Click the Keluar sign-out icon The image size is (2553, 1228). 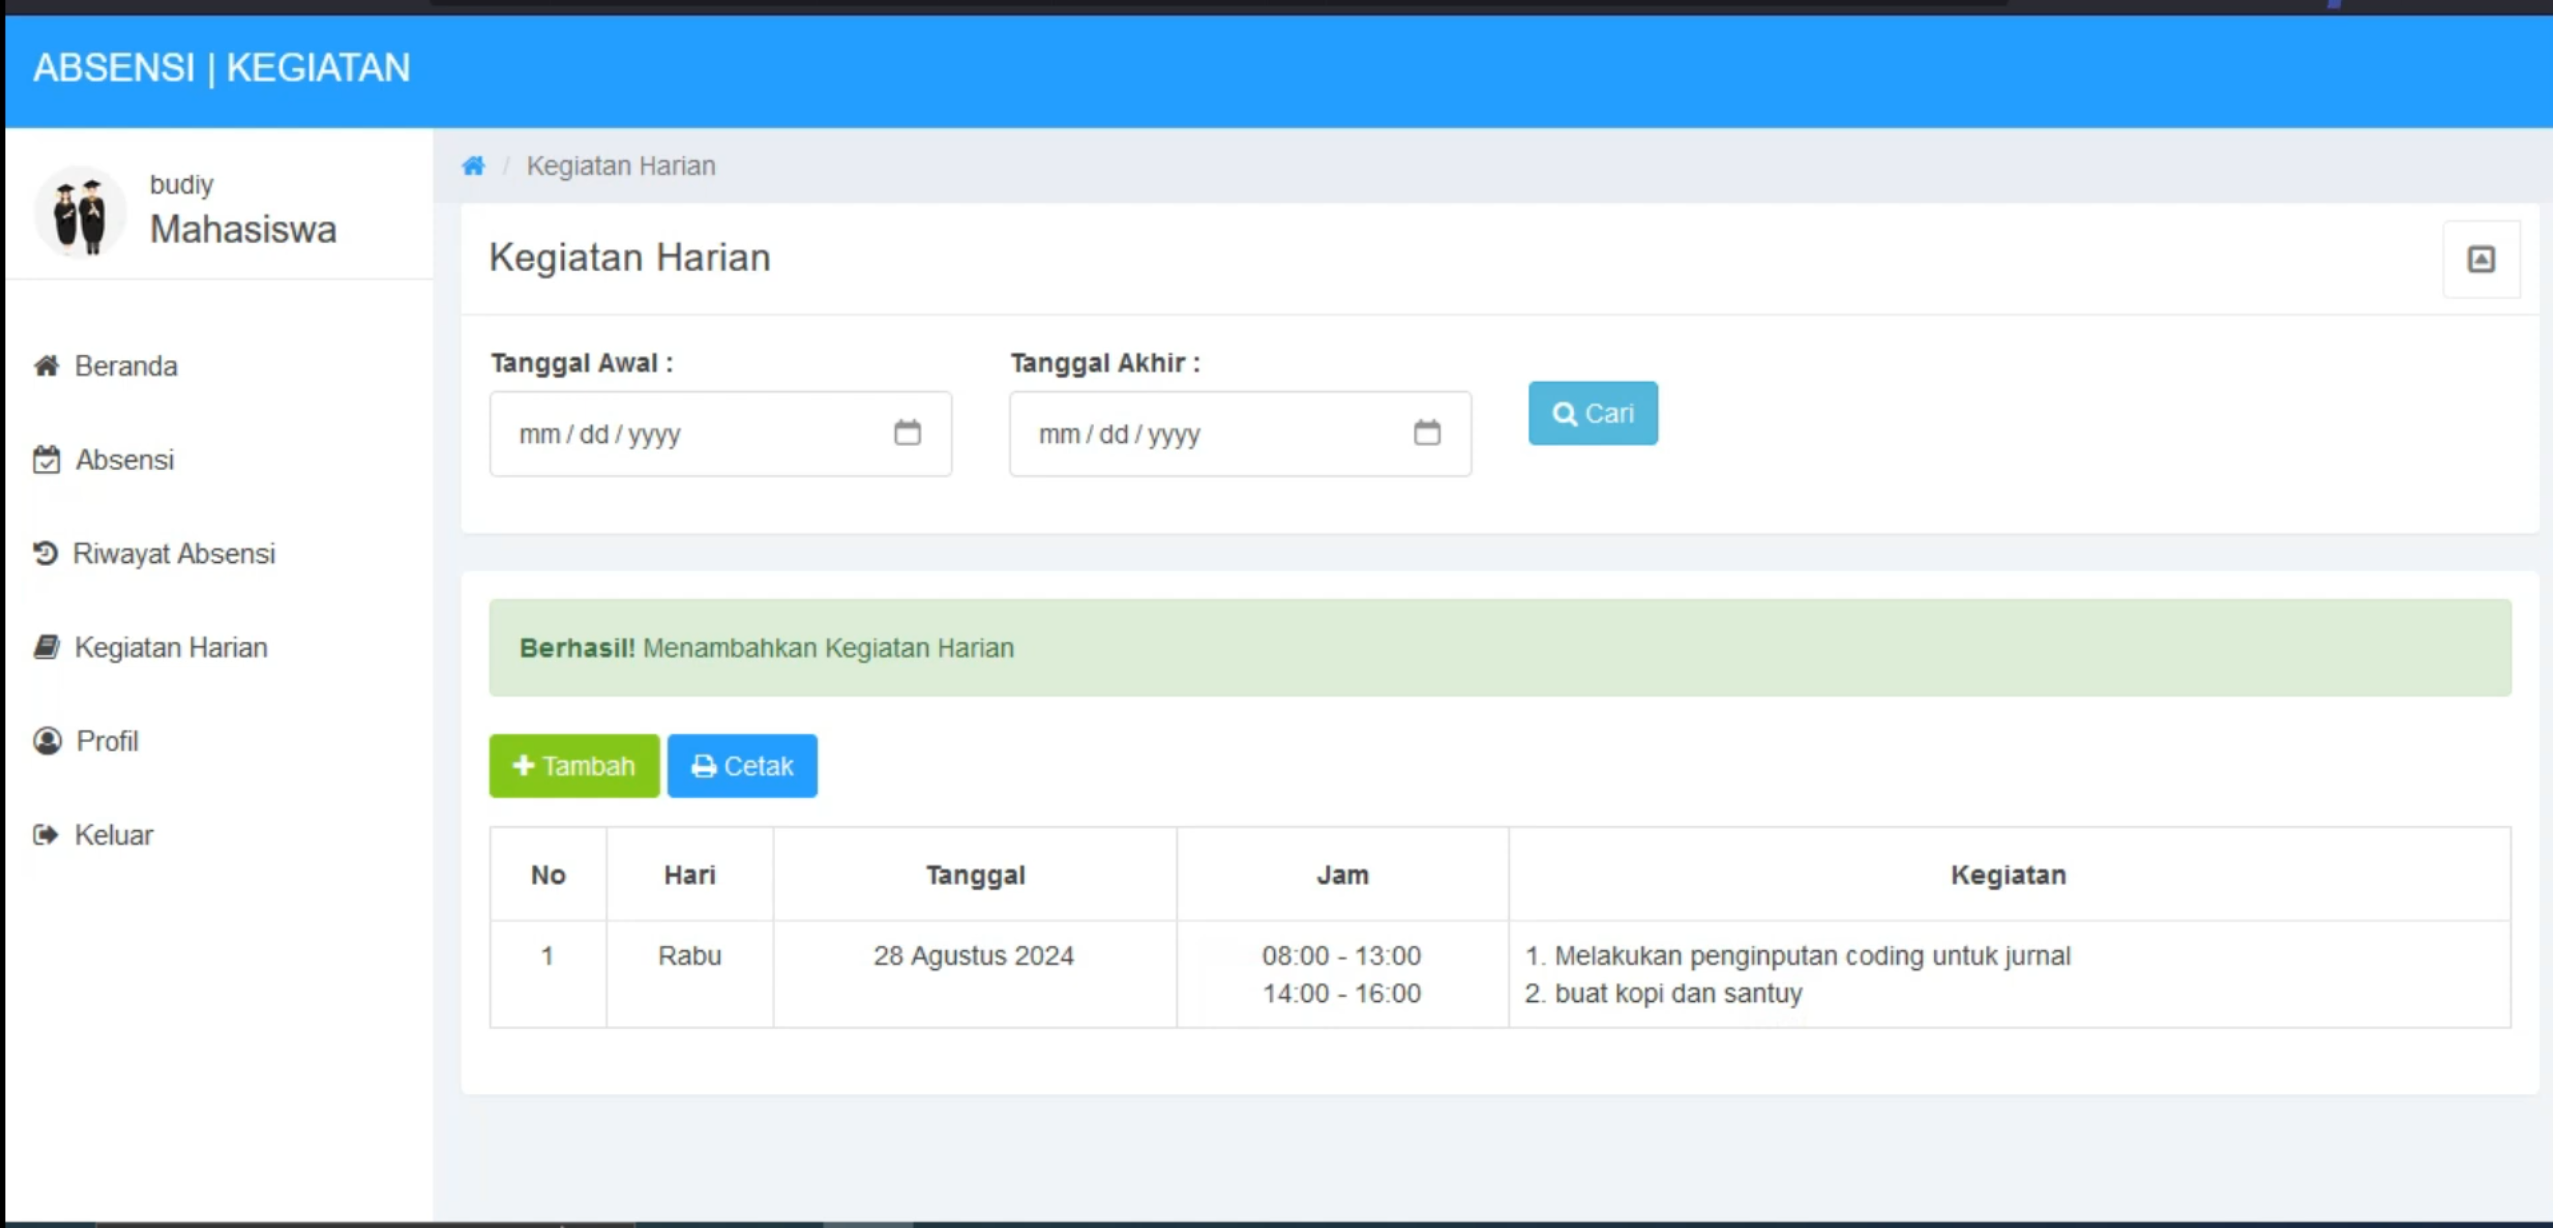[x=46, y=835]
